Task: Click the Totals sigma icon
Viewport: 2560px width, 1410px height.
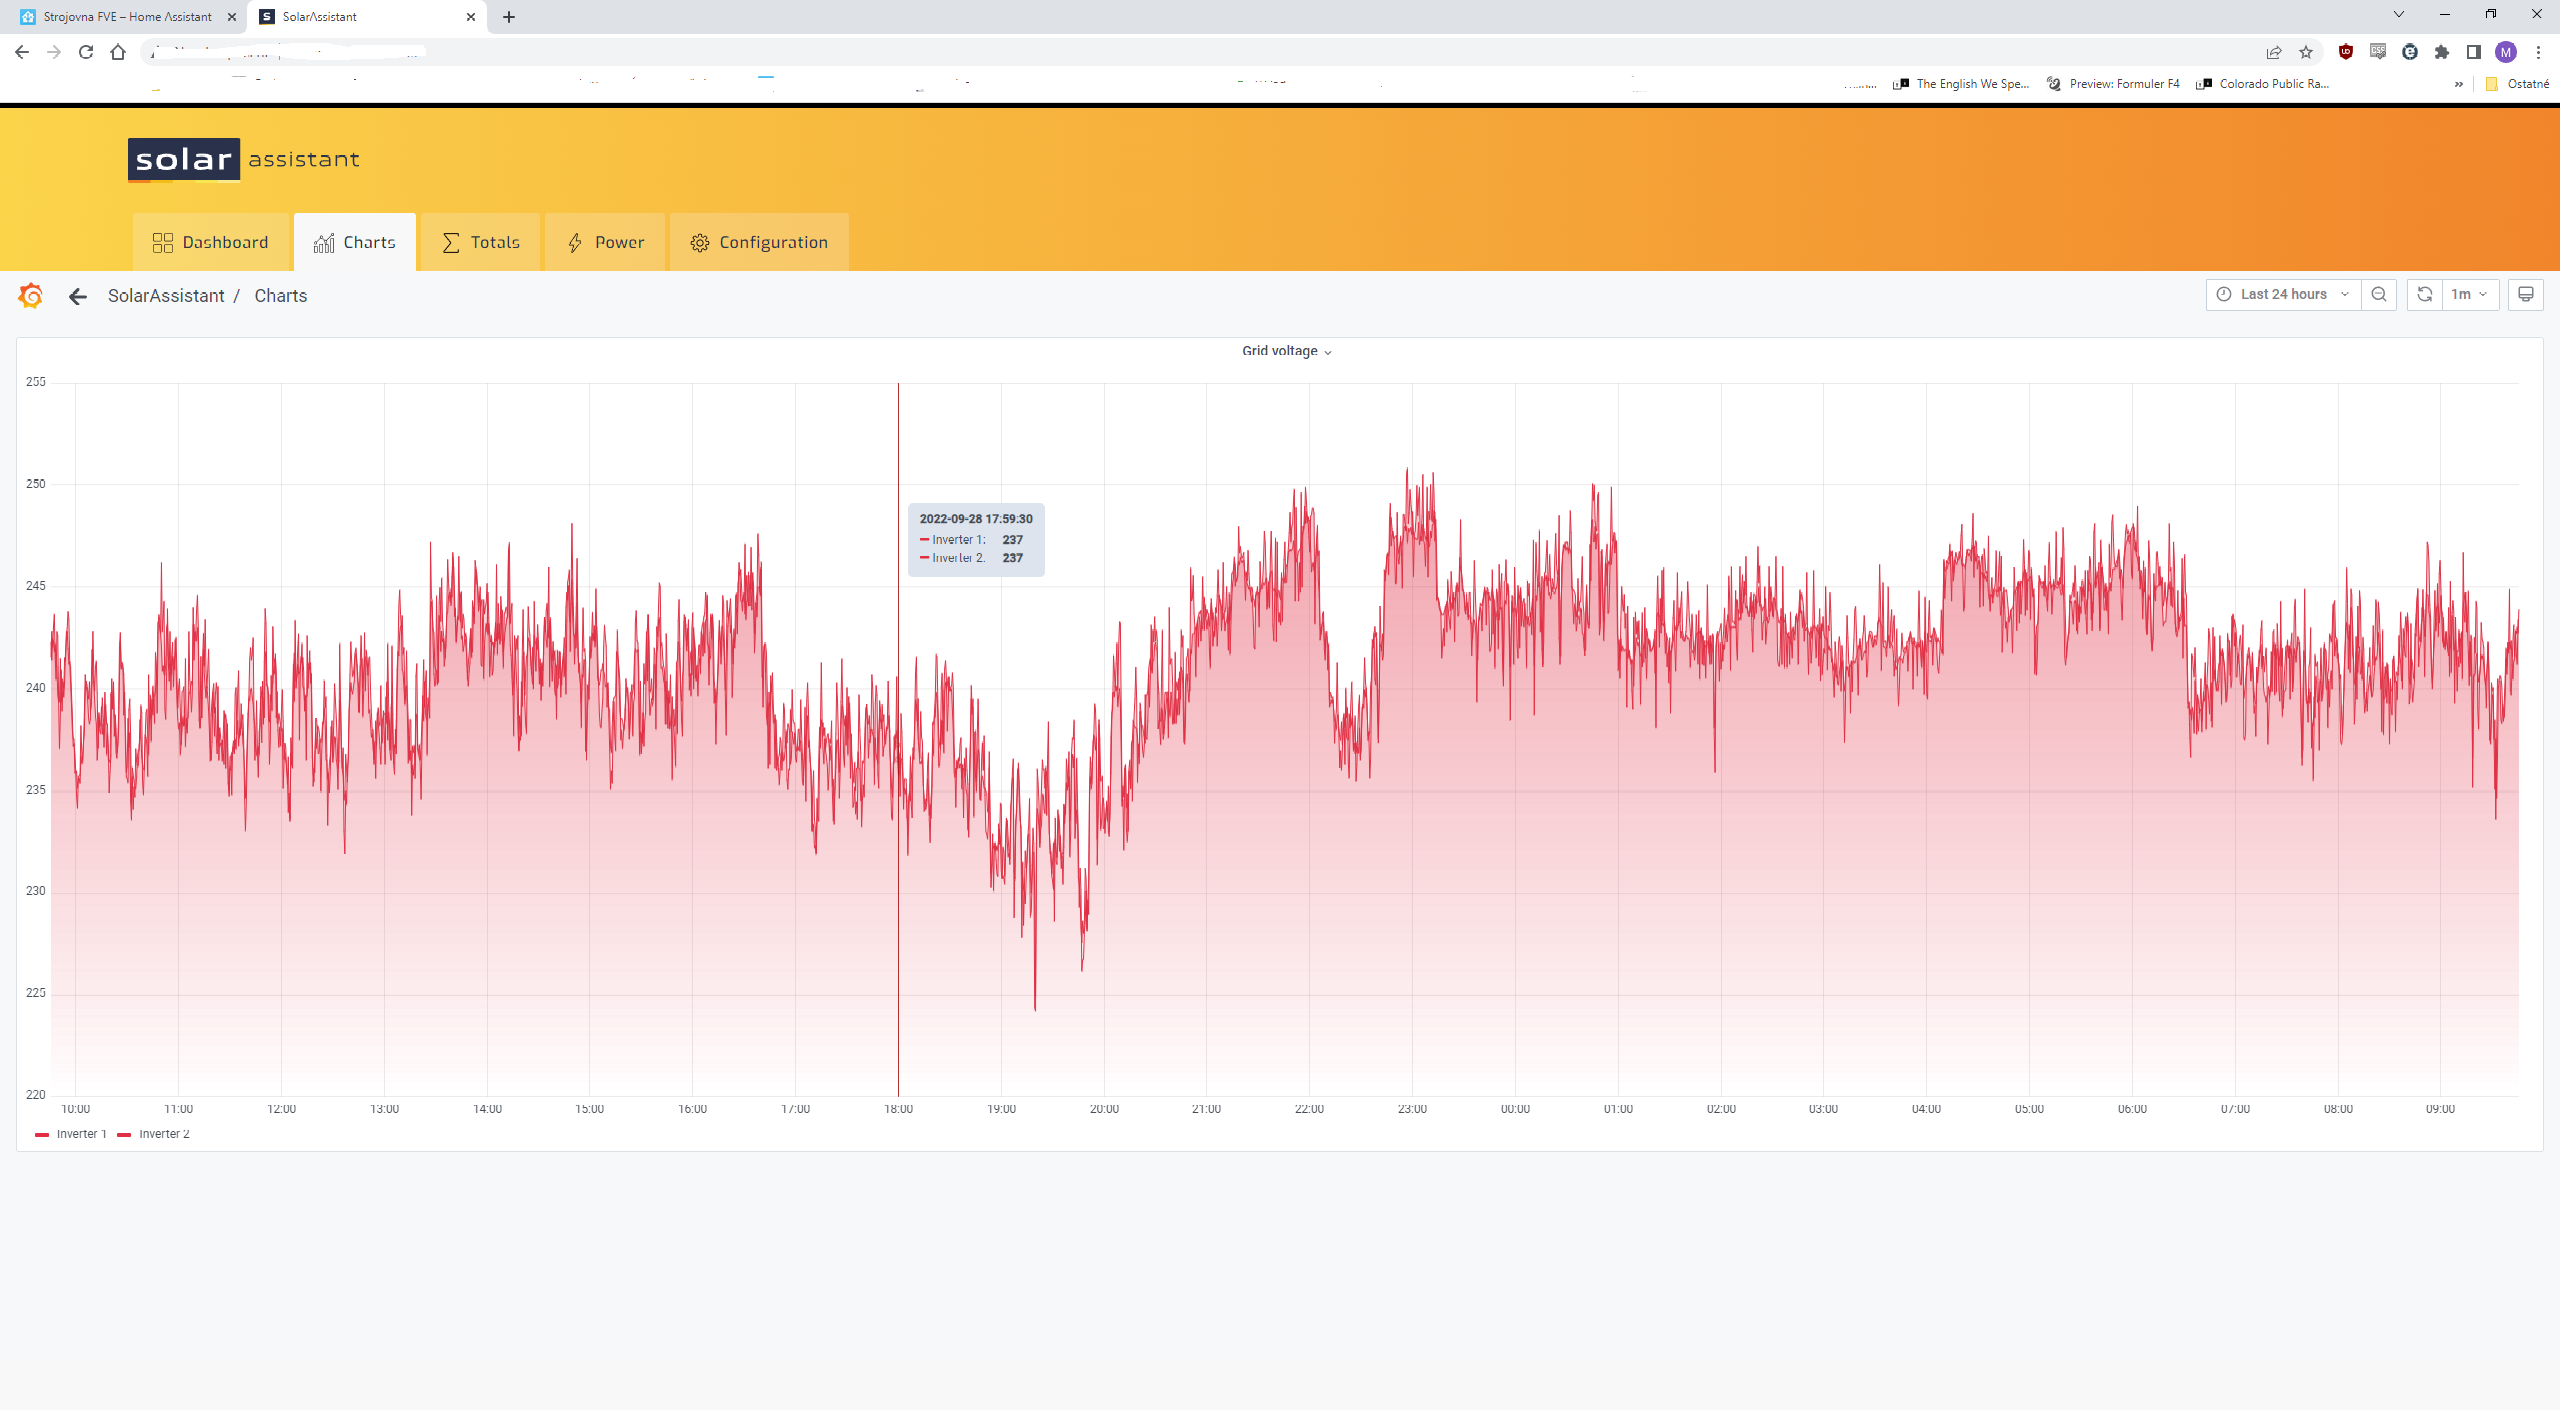Action: (x=451, y=242)
